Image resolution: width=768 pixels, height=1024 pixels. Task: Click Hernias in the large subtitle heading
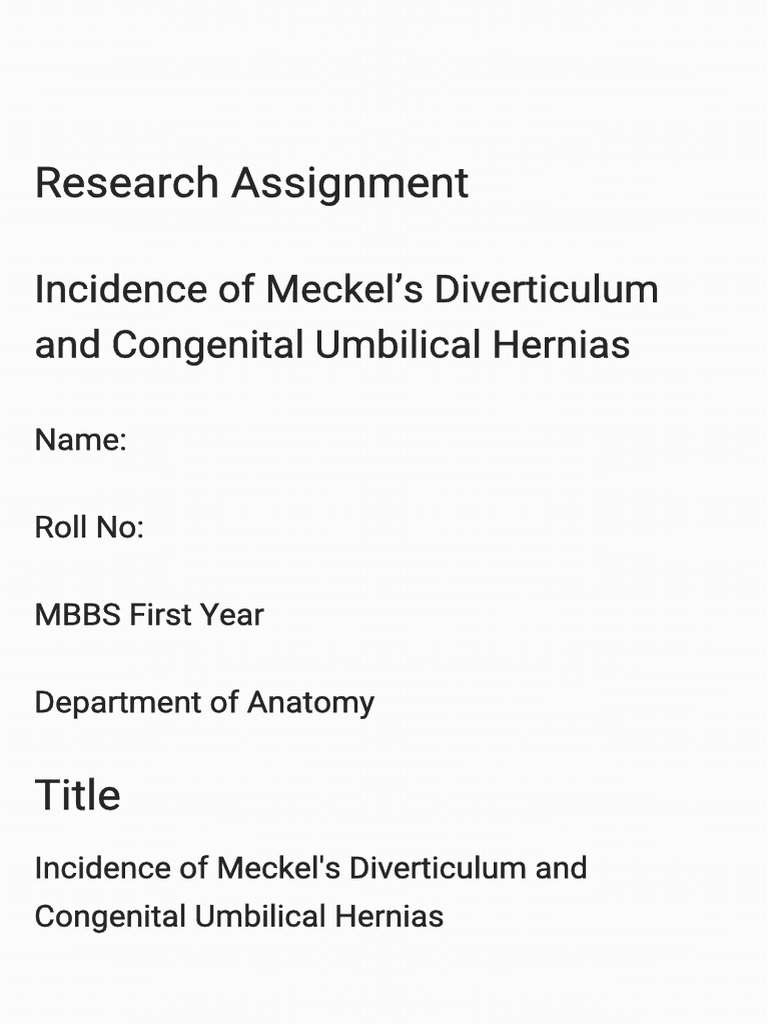[x=561, y=344]
